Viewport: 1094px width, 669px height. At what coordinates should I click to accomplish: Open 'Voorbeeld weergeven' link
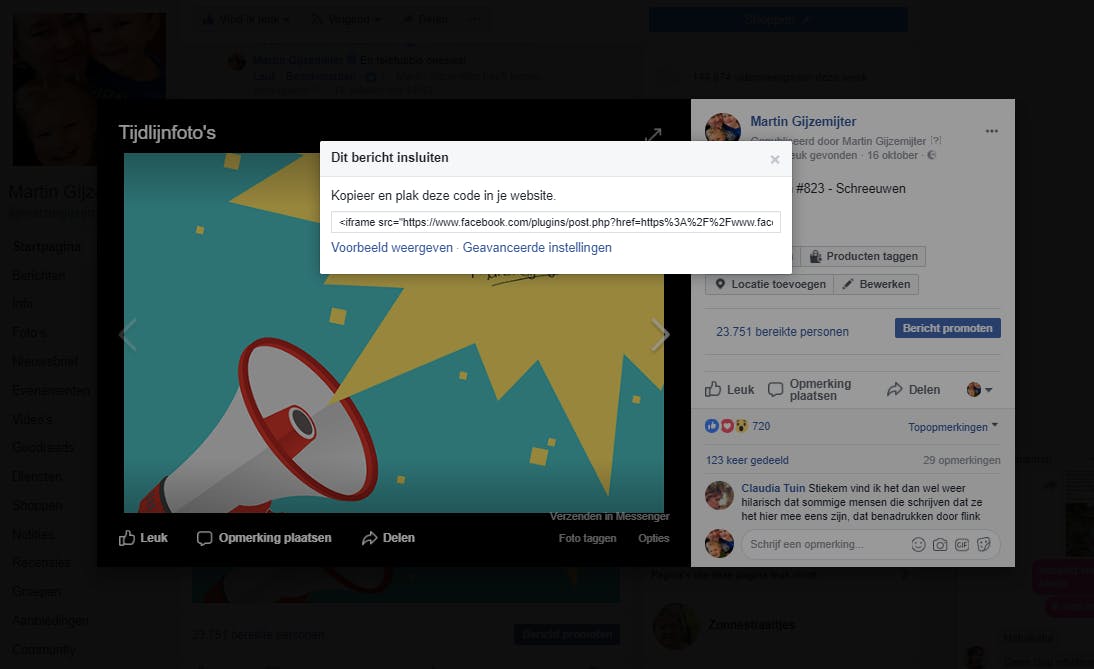click(x=391, y=248)
